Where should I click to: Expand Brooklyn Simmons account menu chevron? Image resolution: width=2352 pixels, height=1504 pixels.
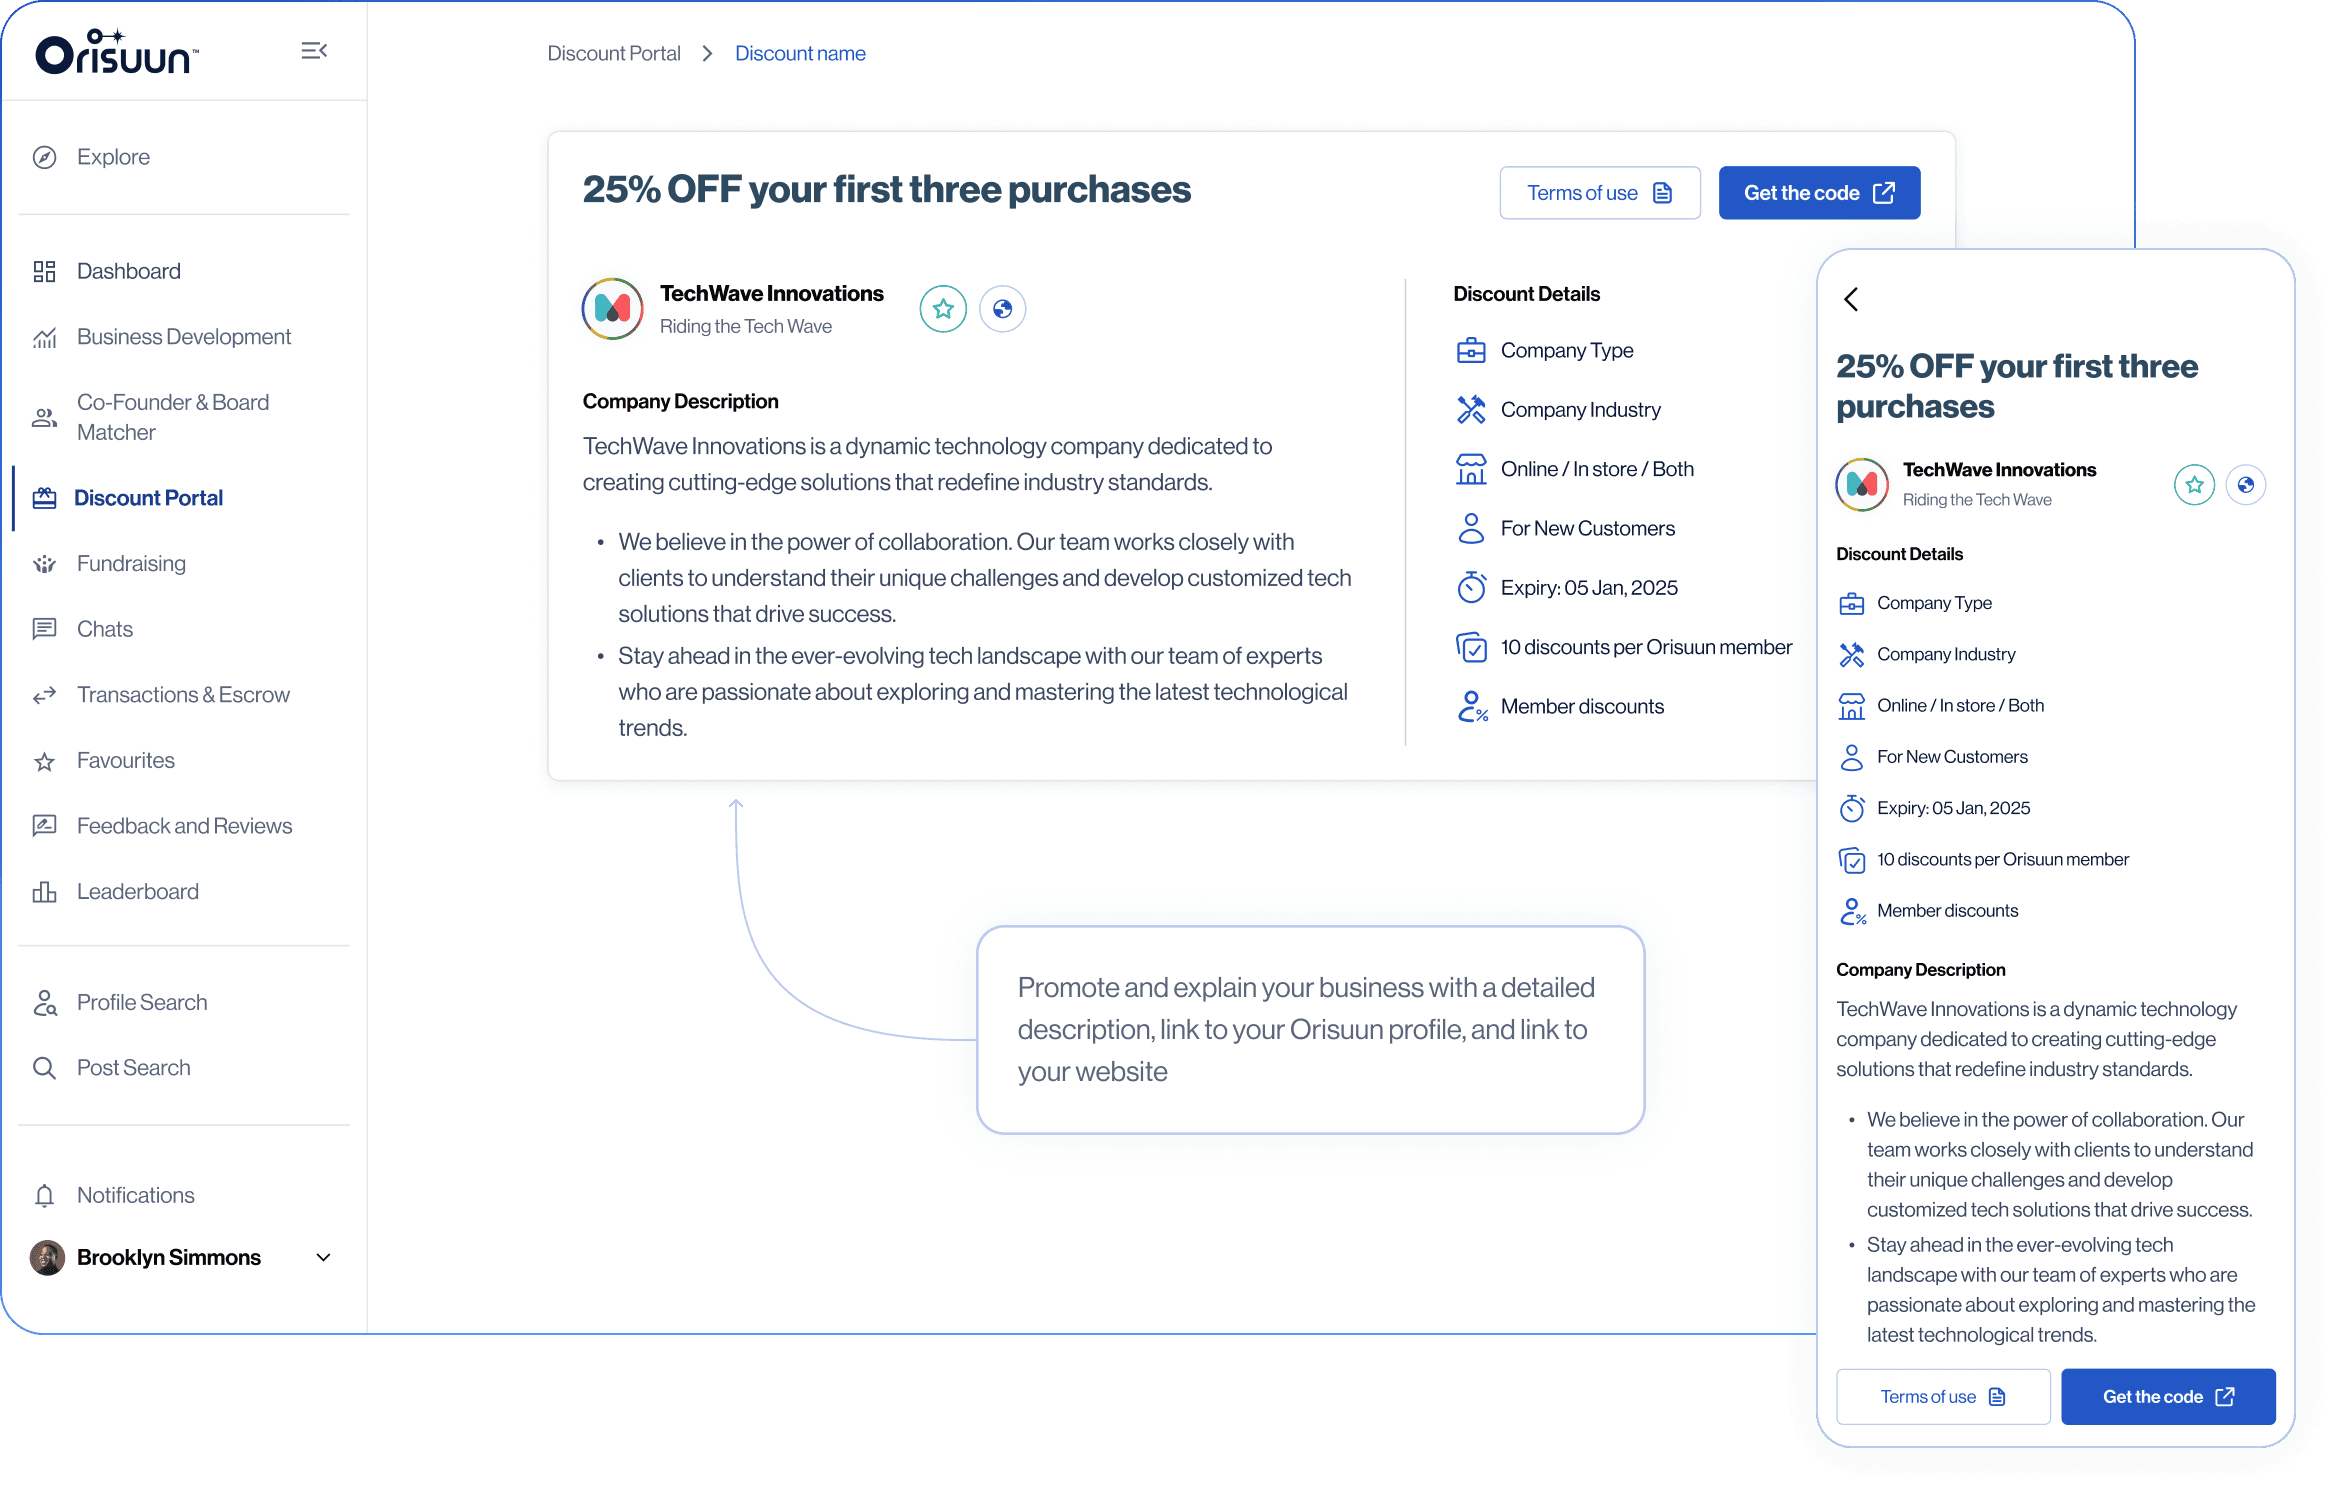pyautogui.click(x=323, y=1258)
